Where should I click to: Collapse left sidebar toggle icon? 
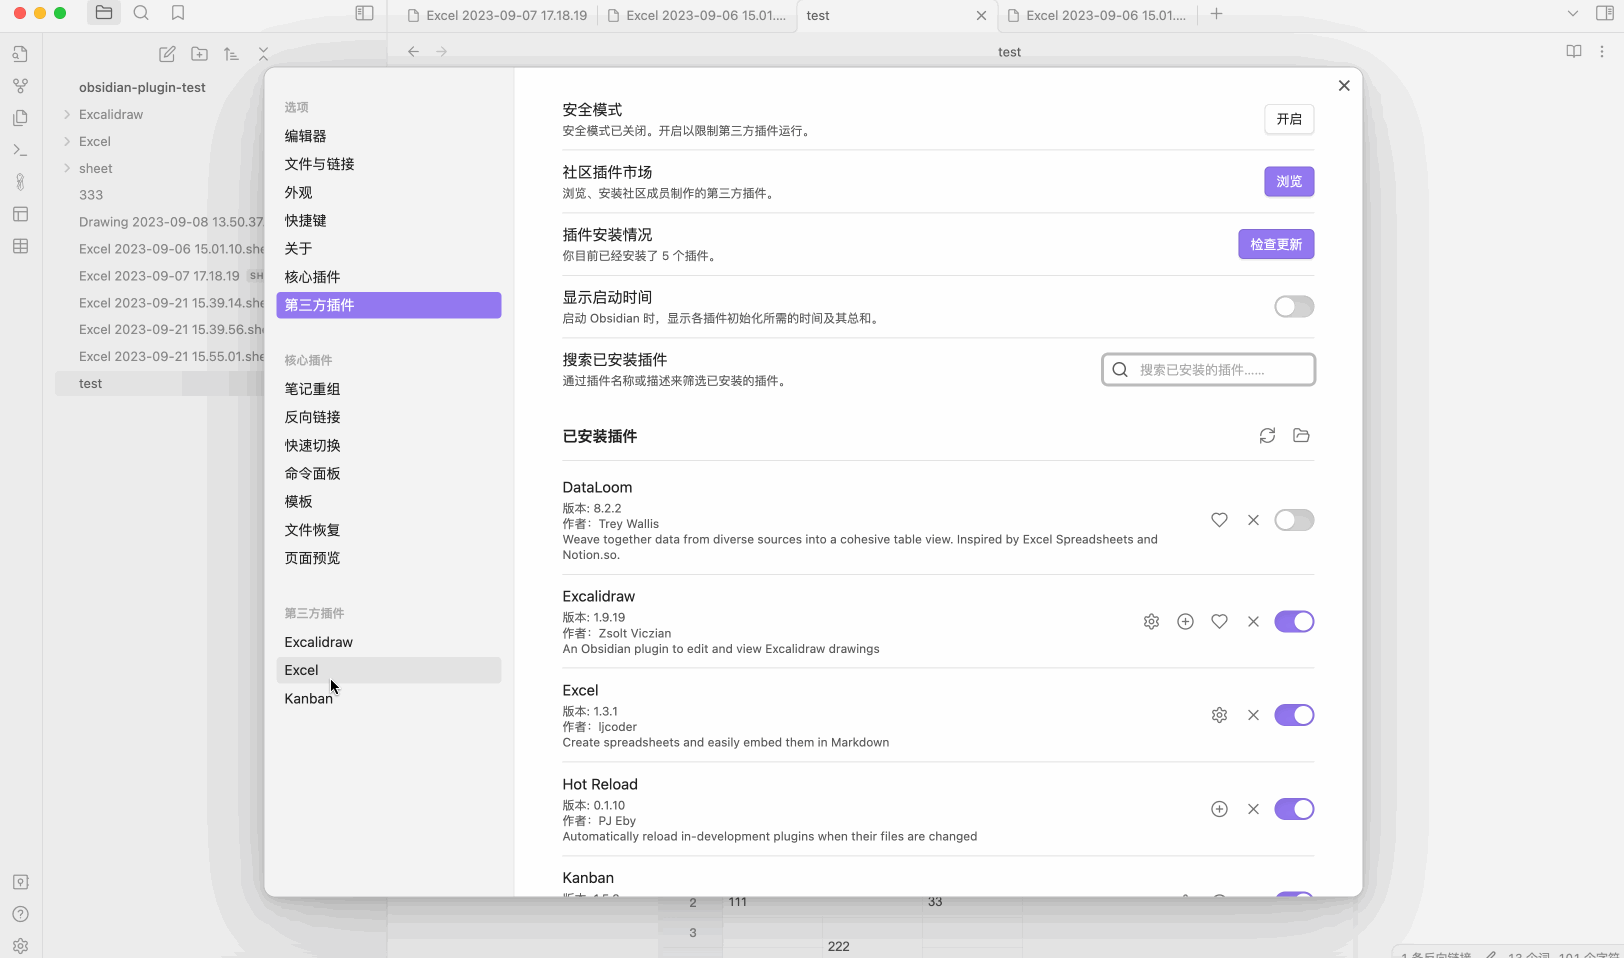pos(364,13)
